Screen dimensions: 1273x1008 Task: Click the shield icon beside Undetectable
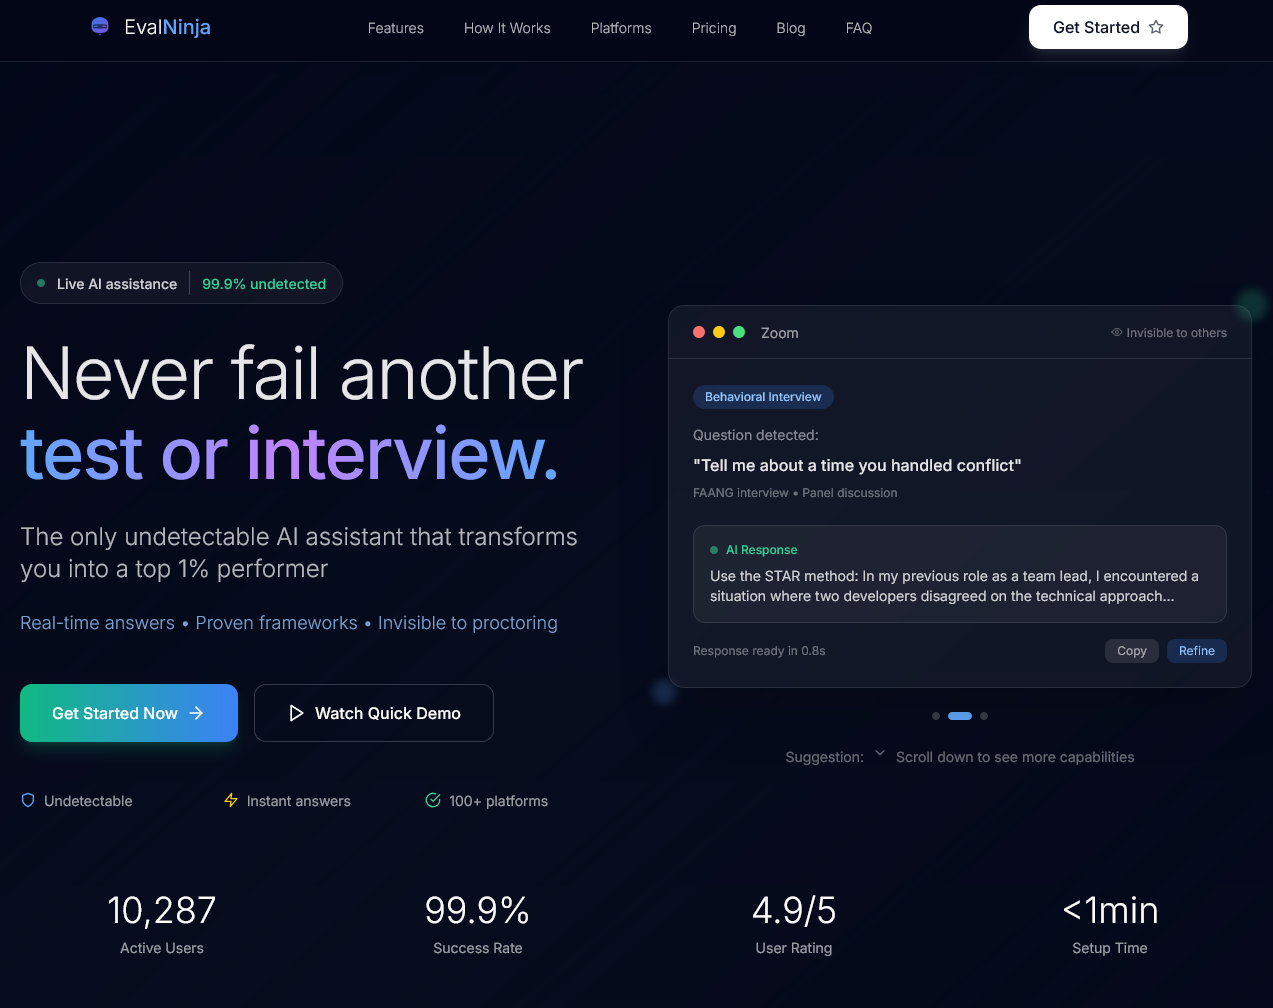[28, 800]
